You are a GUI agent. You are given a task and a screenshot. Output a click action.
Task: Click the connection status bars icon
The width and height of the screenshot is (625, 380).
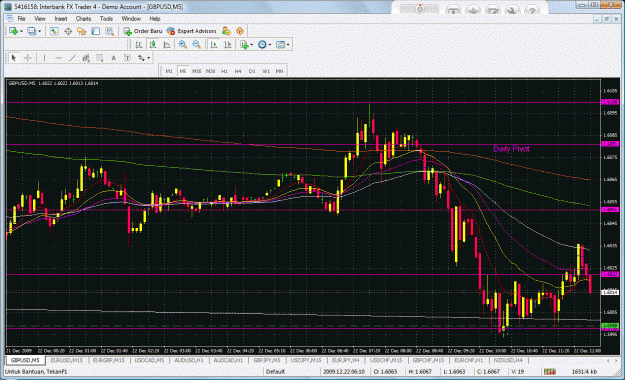click(x=550, y=372)
